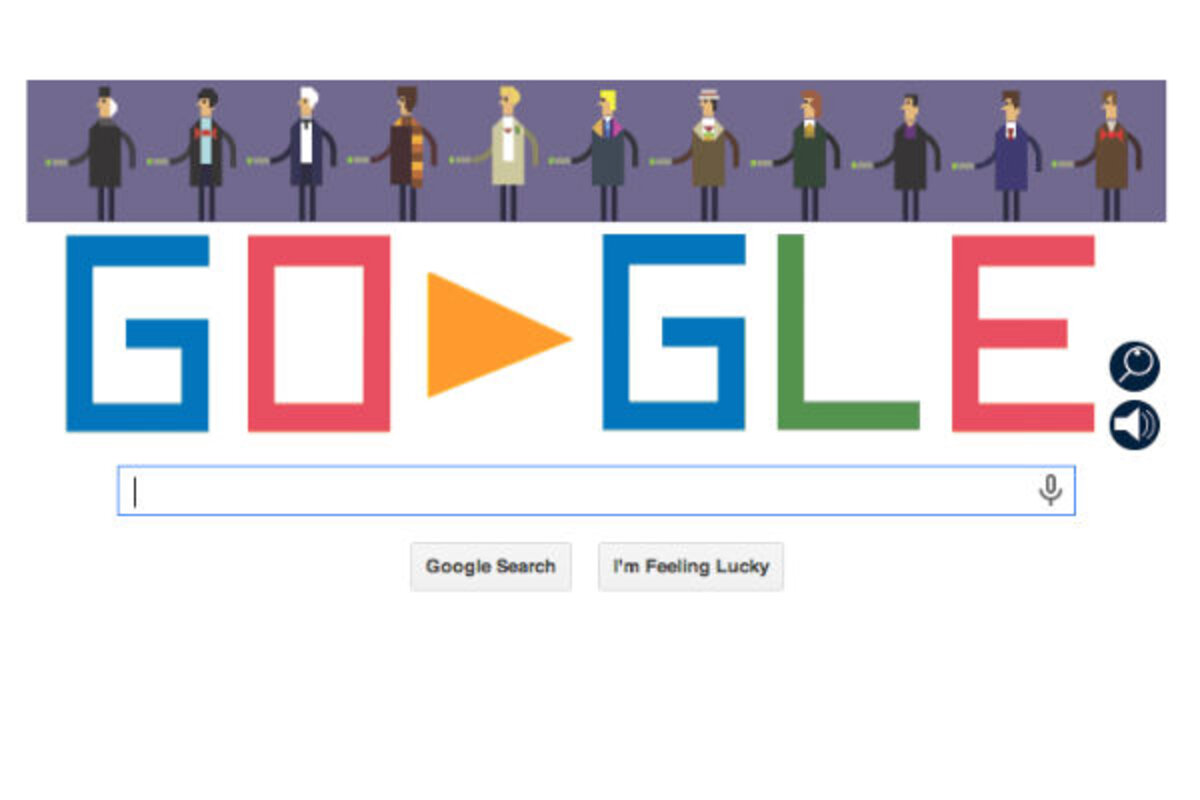Mute the doodle sound with the speaker icon
The height and width of the screenshot is (800, 1200).
coord(1134,424)
